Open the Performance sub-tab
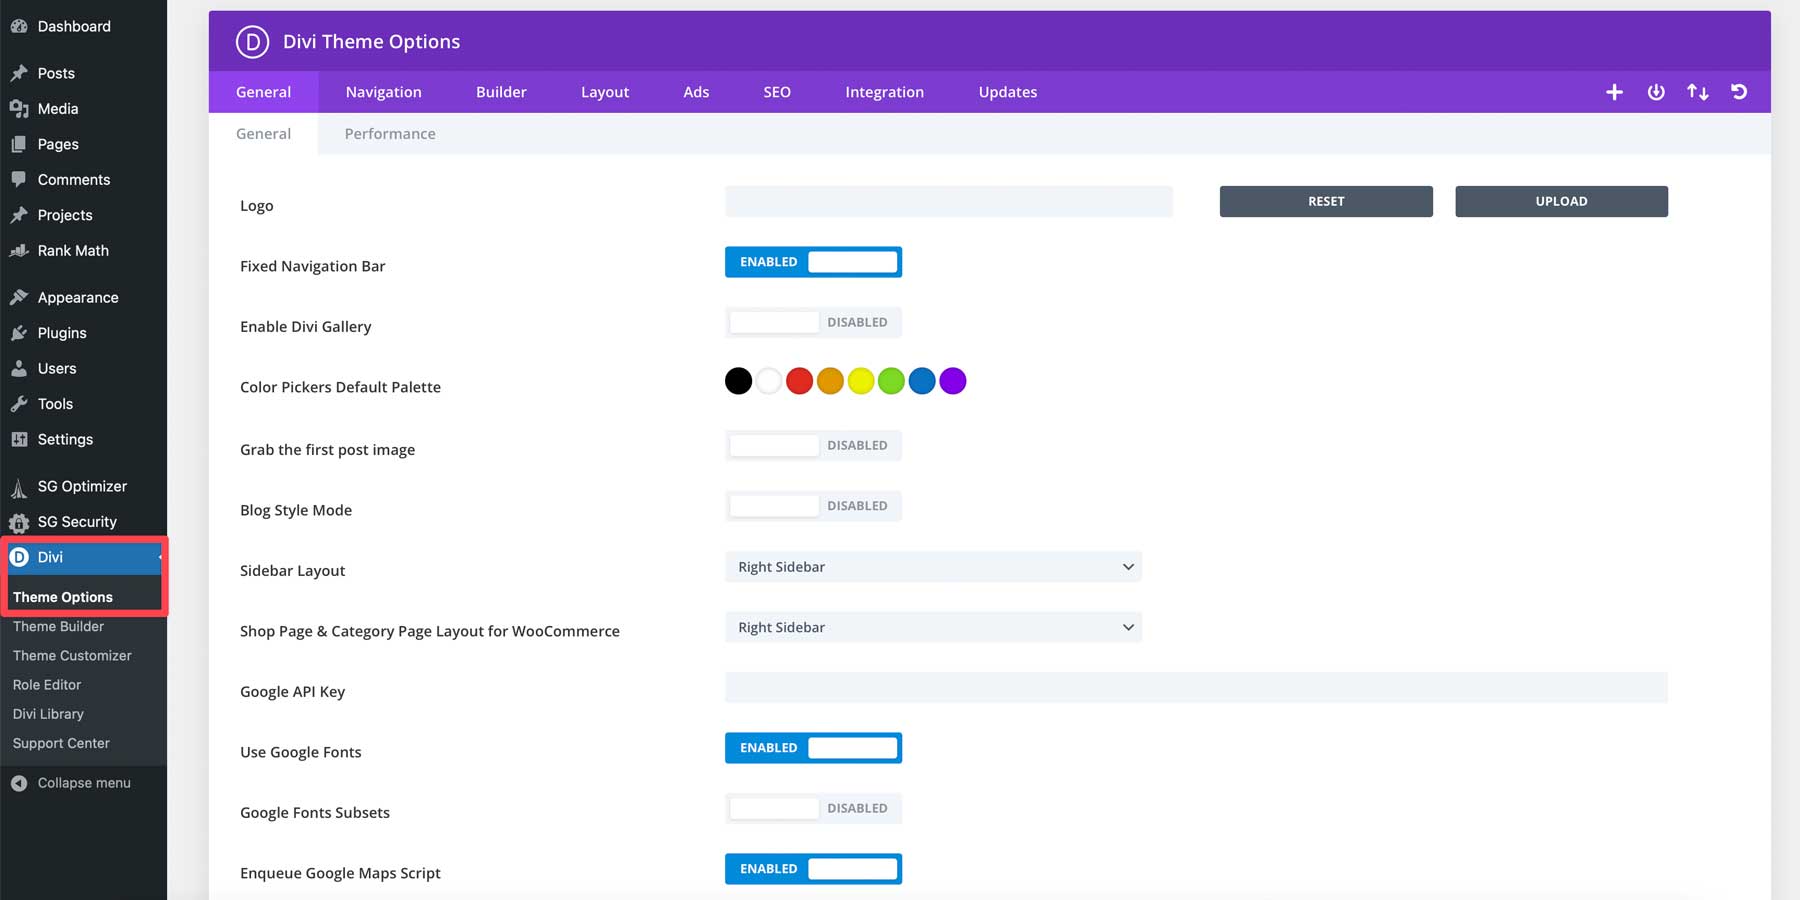 (x=390, y=133)
